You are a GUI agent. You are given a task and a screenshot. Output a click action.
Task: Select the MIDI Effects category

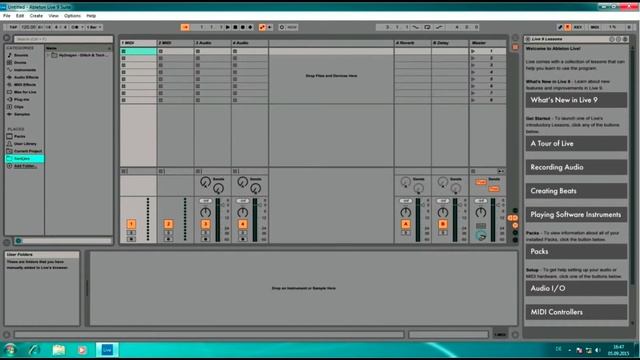pyautogui.click(x=25, y=84)
